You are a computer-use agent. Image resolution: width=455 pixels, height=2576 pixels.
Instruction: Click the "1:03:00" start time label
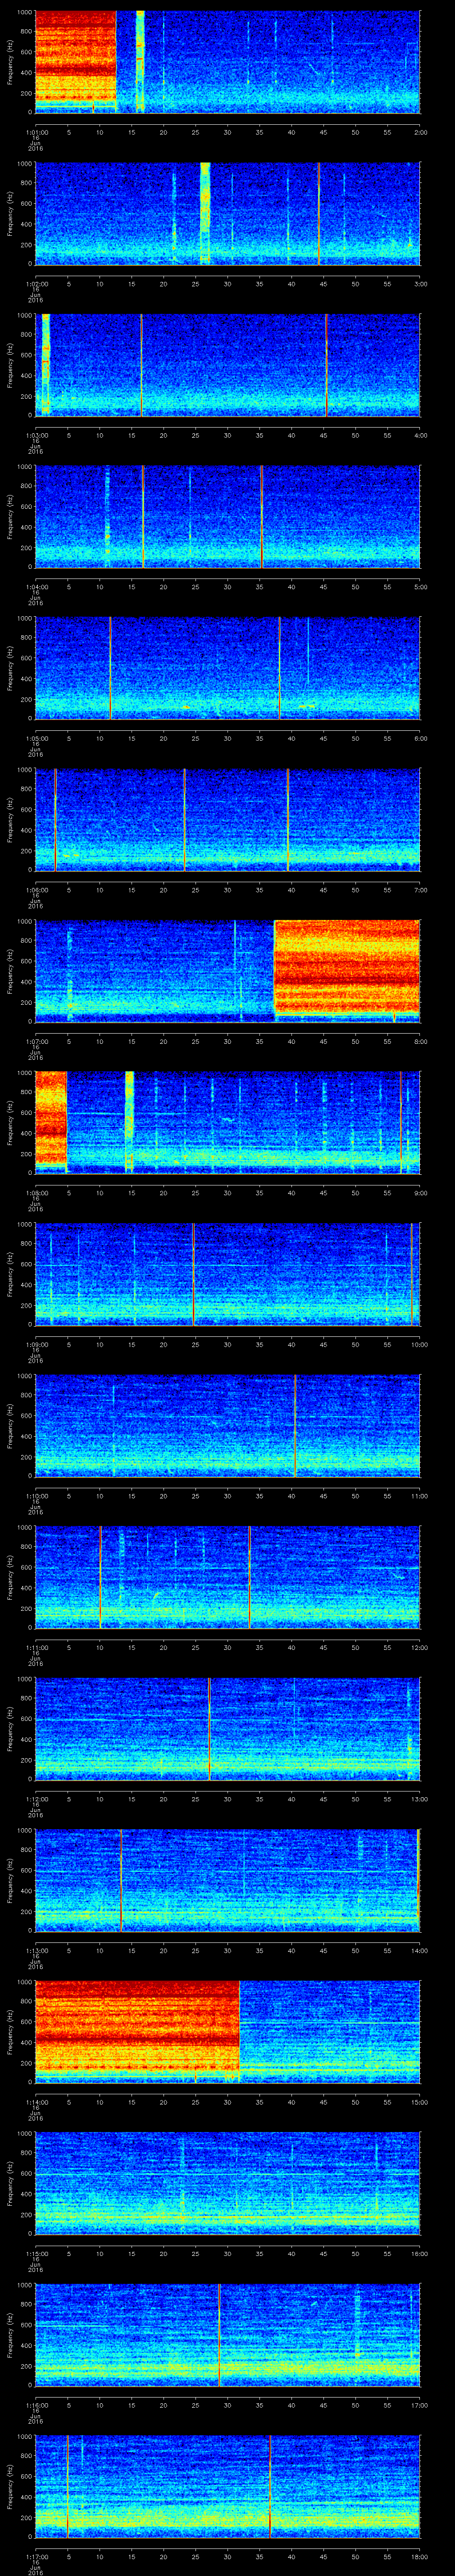point(36,435)
